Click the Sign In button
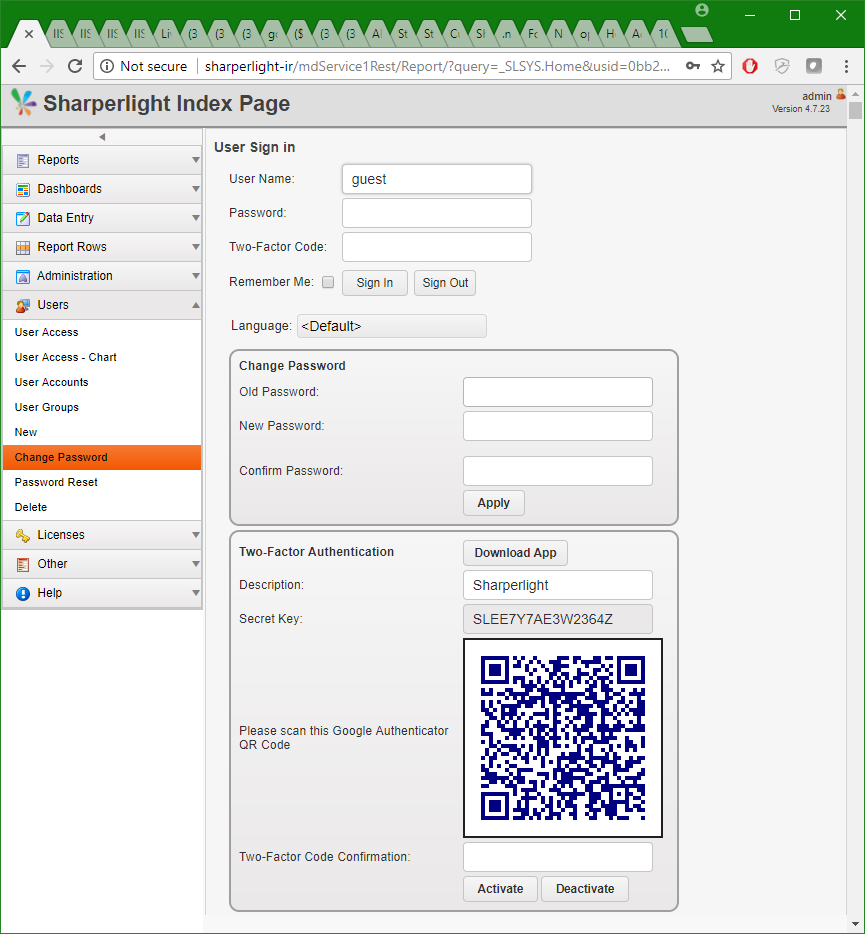Screen dimensions: 865x934 coord(375,283)
